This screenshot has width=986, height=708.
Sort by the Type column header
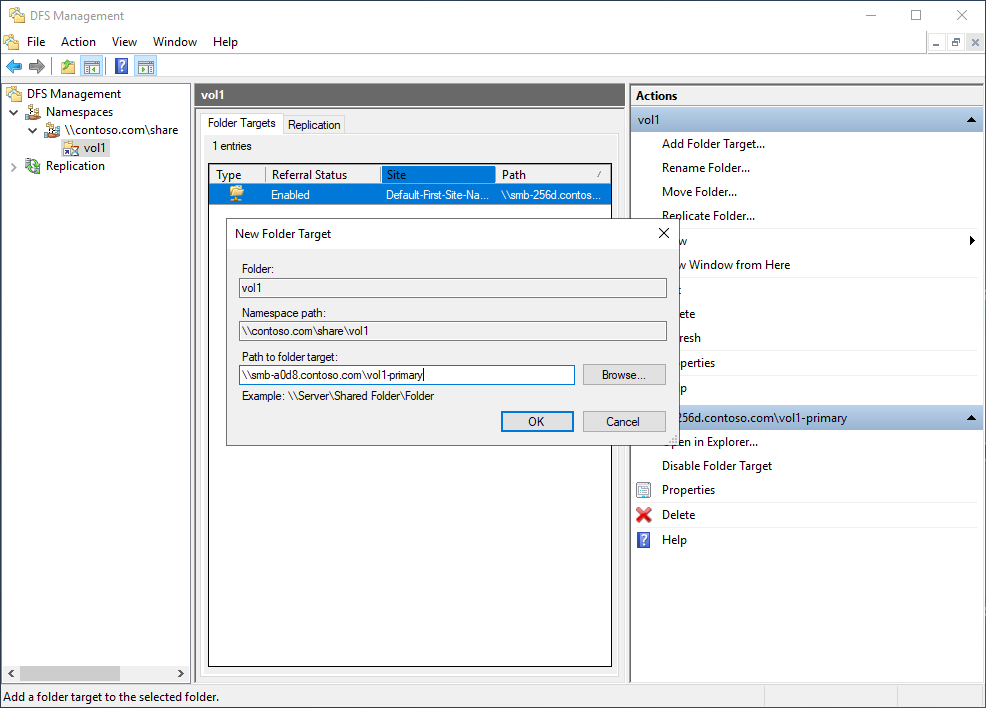(x=238, y=175)
